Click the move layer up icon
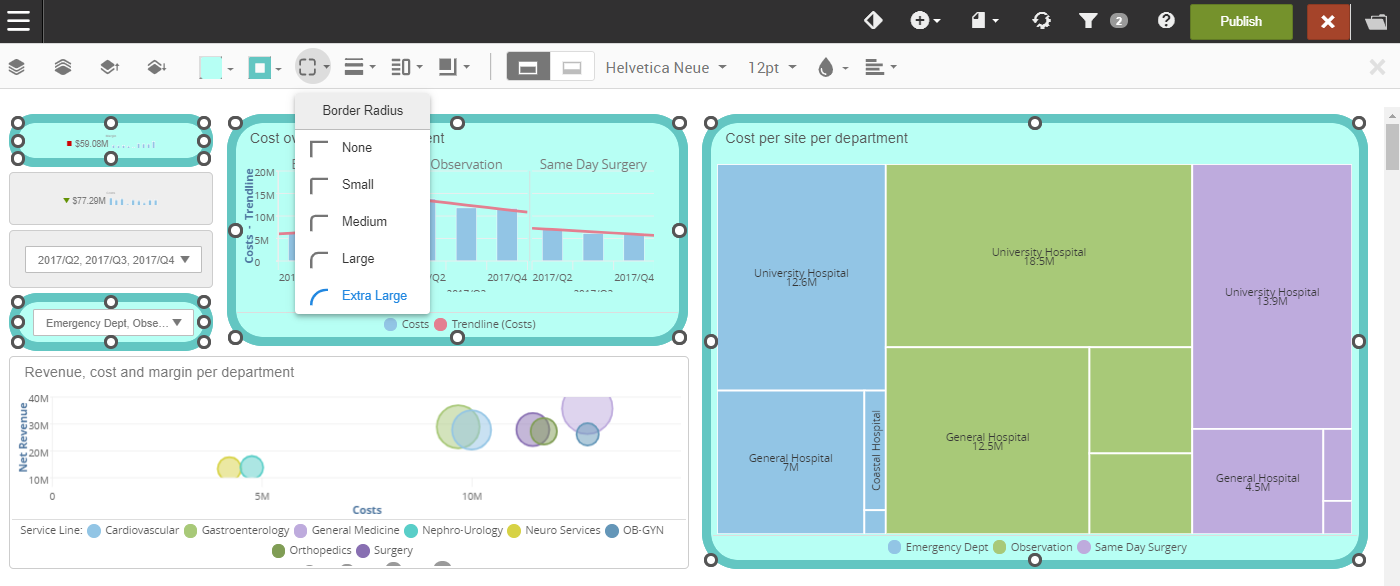This screenshot has height=586, width=1400. (x=110, y=67)
